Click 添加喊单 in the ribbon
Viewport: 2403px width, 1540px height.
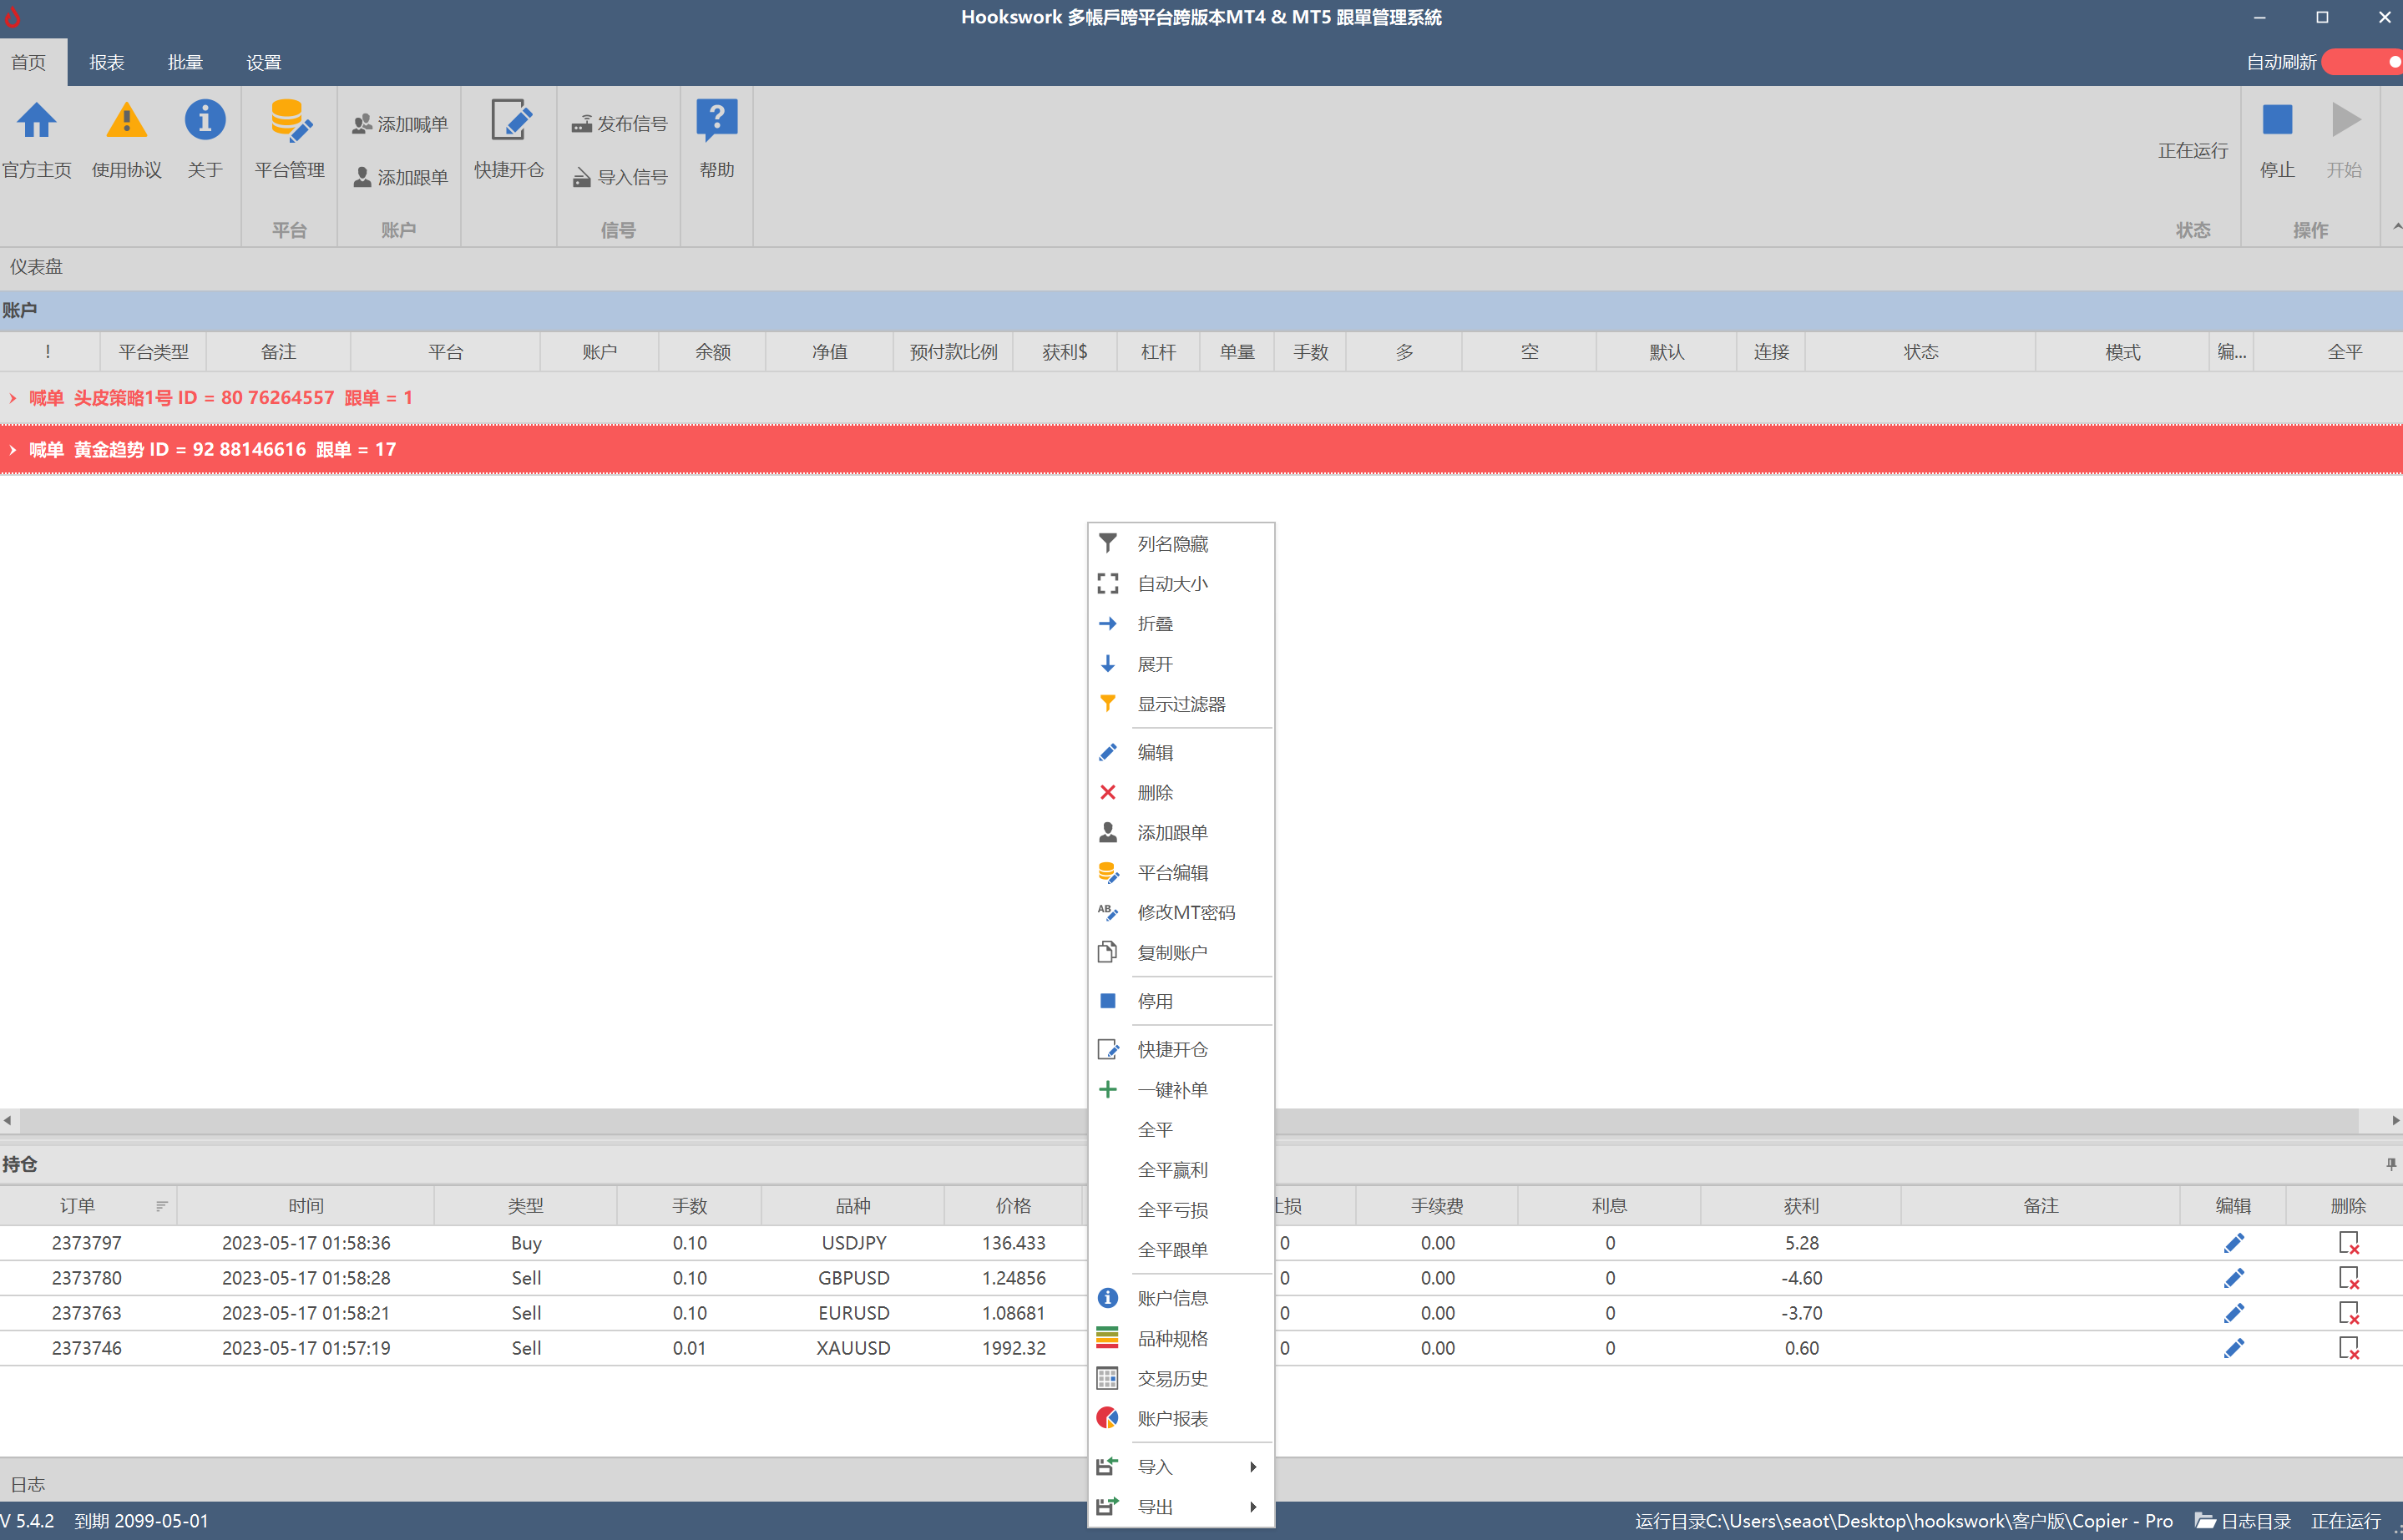[400, 124]
